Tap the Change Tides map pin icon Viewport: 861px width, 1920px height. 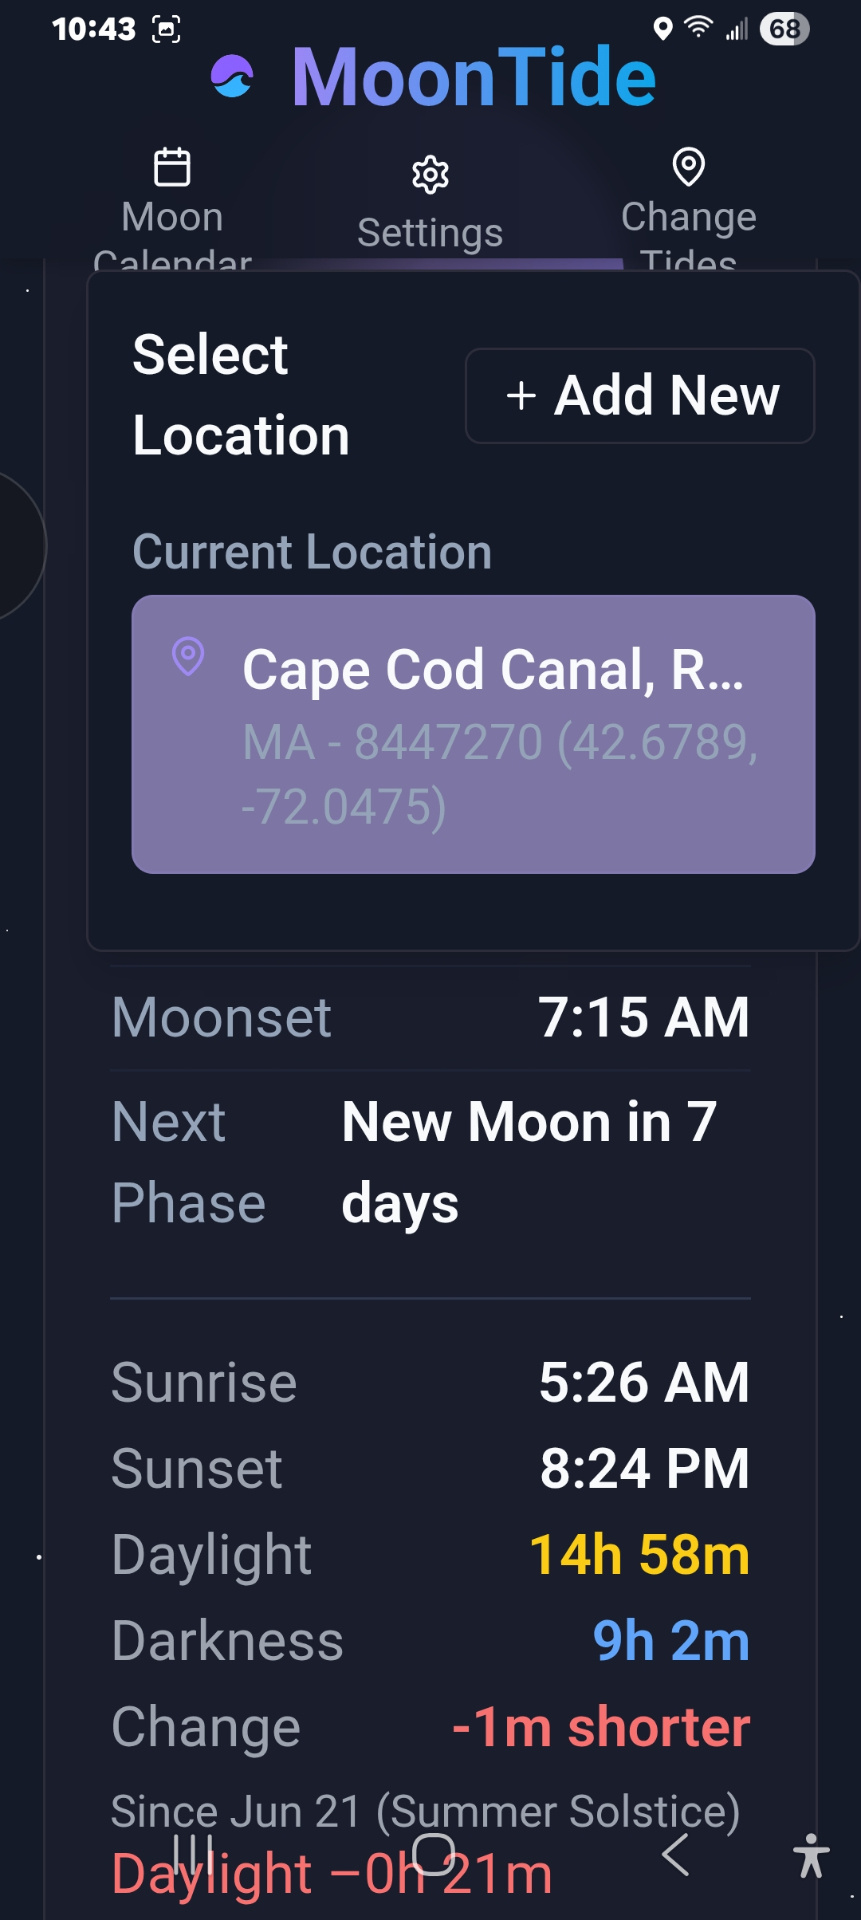[688, 166]
